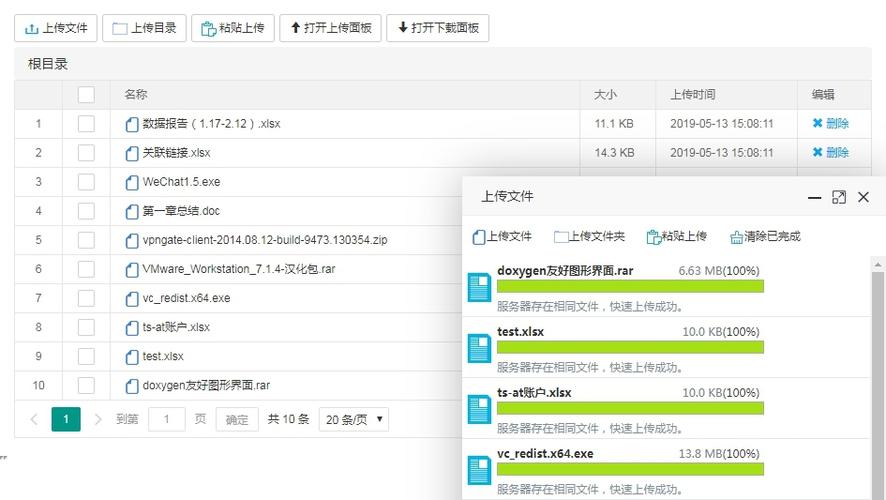This screenshot has width=886, height=500.
Task: Check the box for VMware_Workstation rar row
Action: tap(86, 269)
